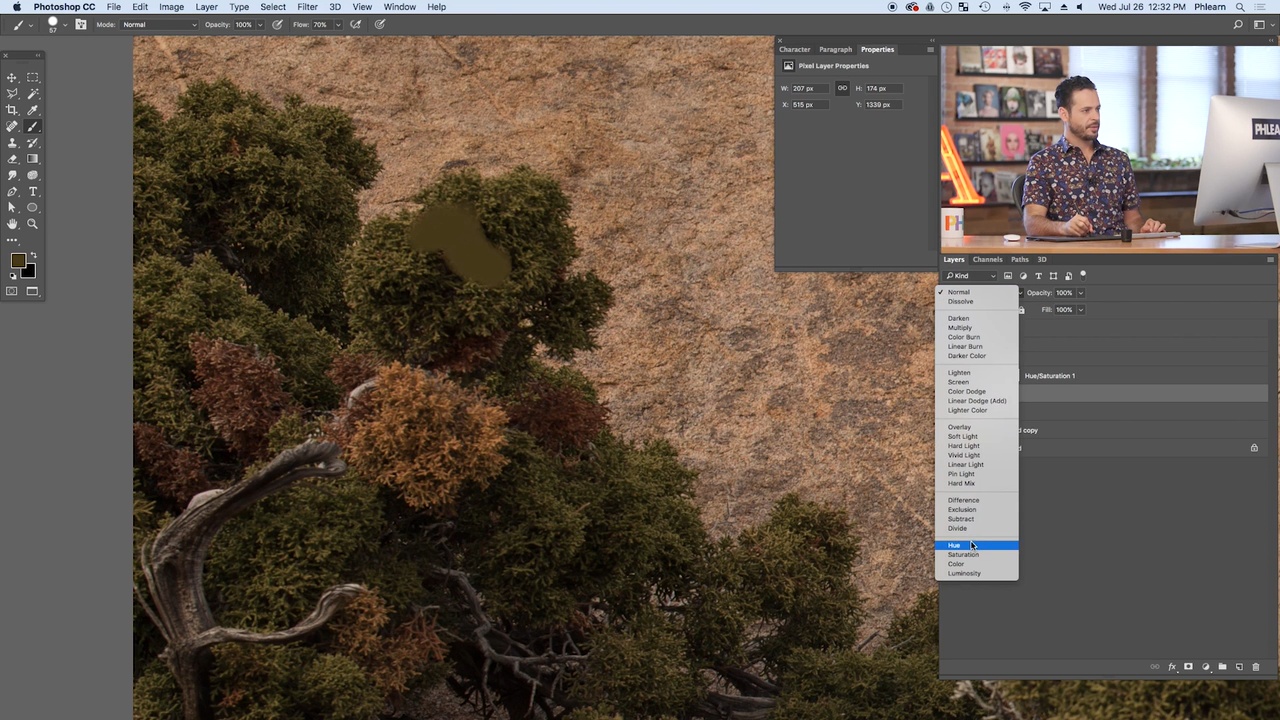The width and height of the screenshot is (1280, 720).
Task: Toggle link between width and height
Action: 842,88
